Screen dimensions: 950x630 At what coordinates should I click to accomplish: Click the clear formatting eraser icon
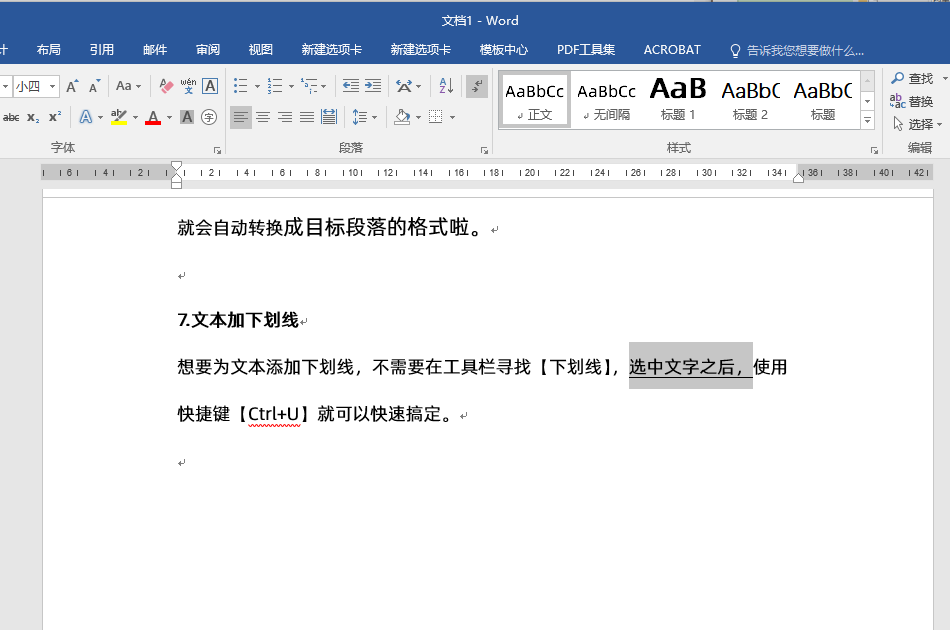coord(166,86)
